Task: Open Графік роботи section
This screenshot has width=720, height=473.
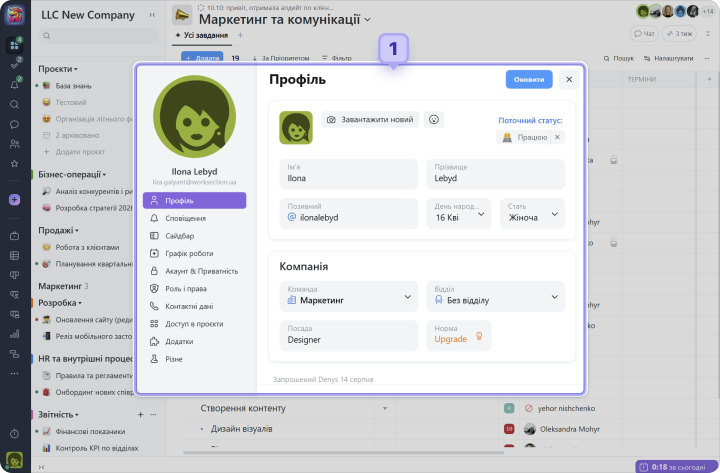Action: tap(188, 253)
